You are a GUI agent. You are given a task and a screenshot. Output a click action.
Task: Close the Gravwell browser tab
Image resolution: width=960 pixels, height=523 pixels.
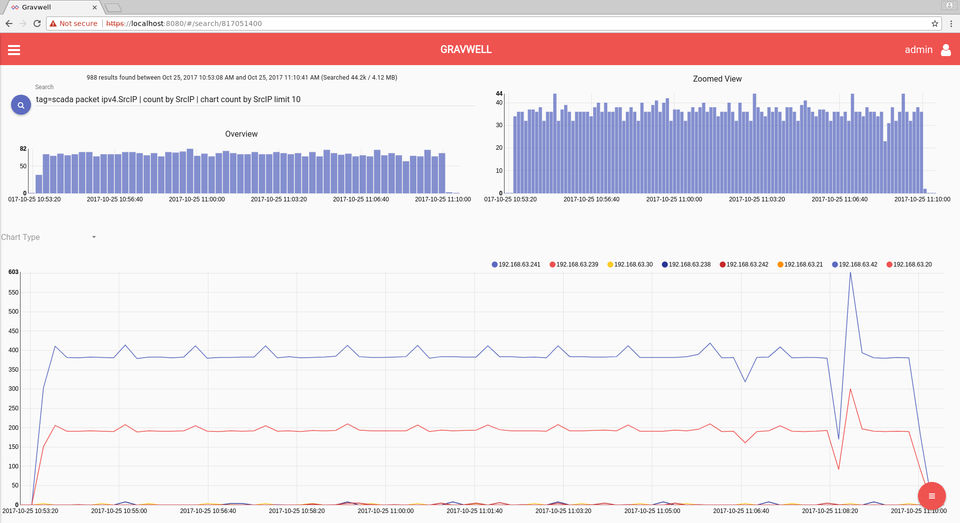pos(94,7)
